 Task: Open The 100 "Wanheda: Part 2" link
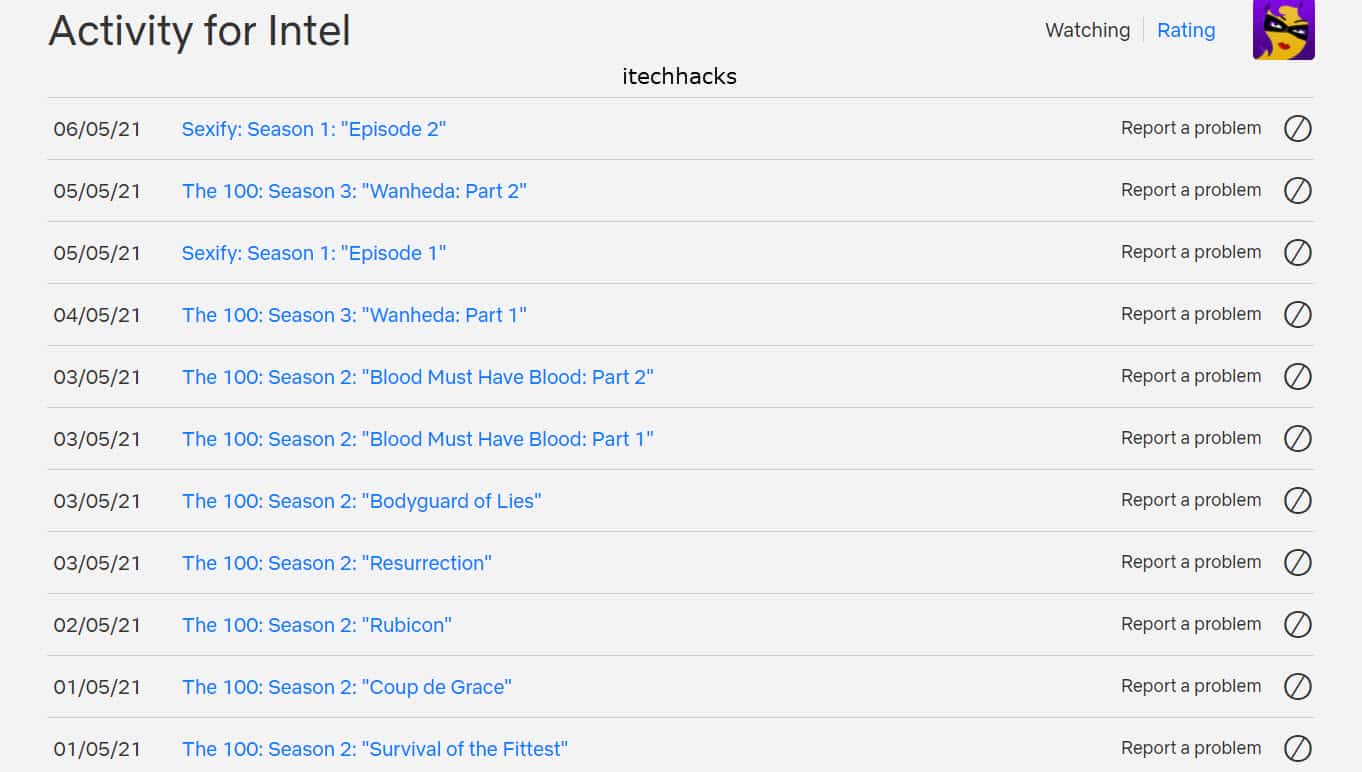354,191
